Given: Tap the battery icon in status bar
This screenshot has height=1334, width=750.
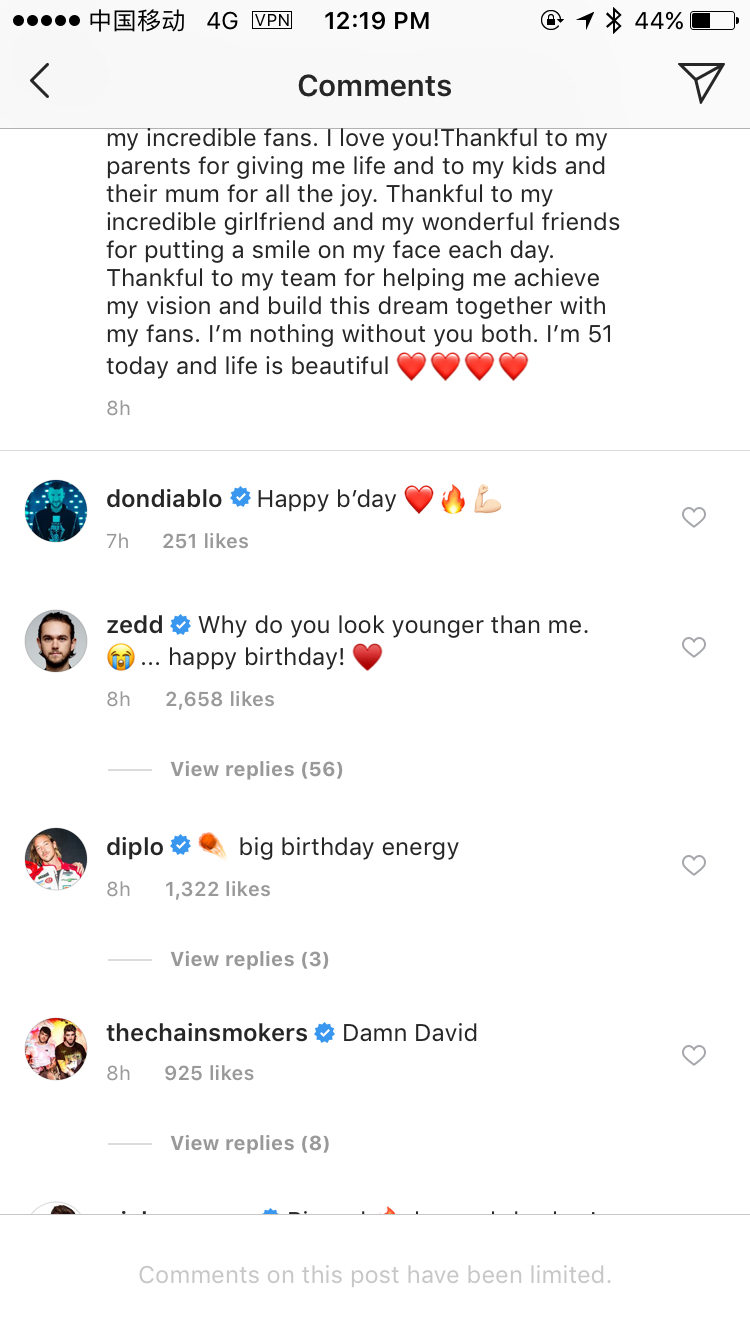Looking at the screenshot, I should pyautogui.click(x=713, y=21).
